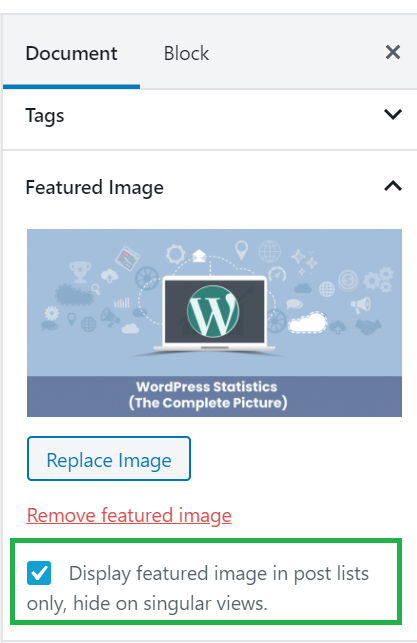This screenshot has width=417, height=643.
Task: Expand the Tags panel chevron
Action: [392, 114]
